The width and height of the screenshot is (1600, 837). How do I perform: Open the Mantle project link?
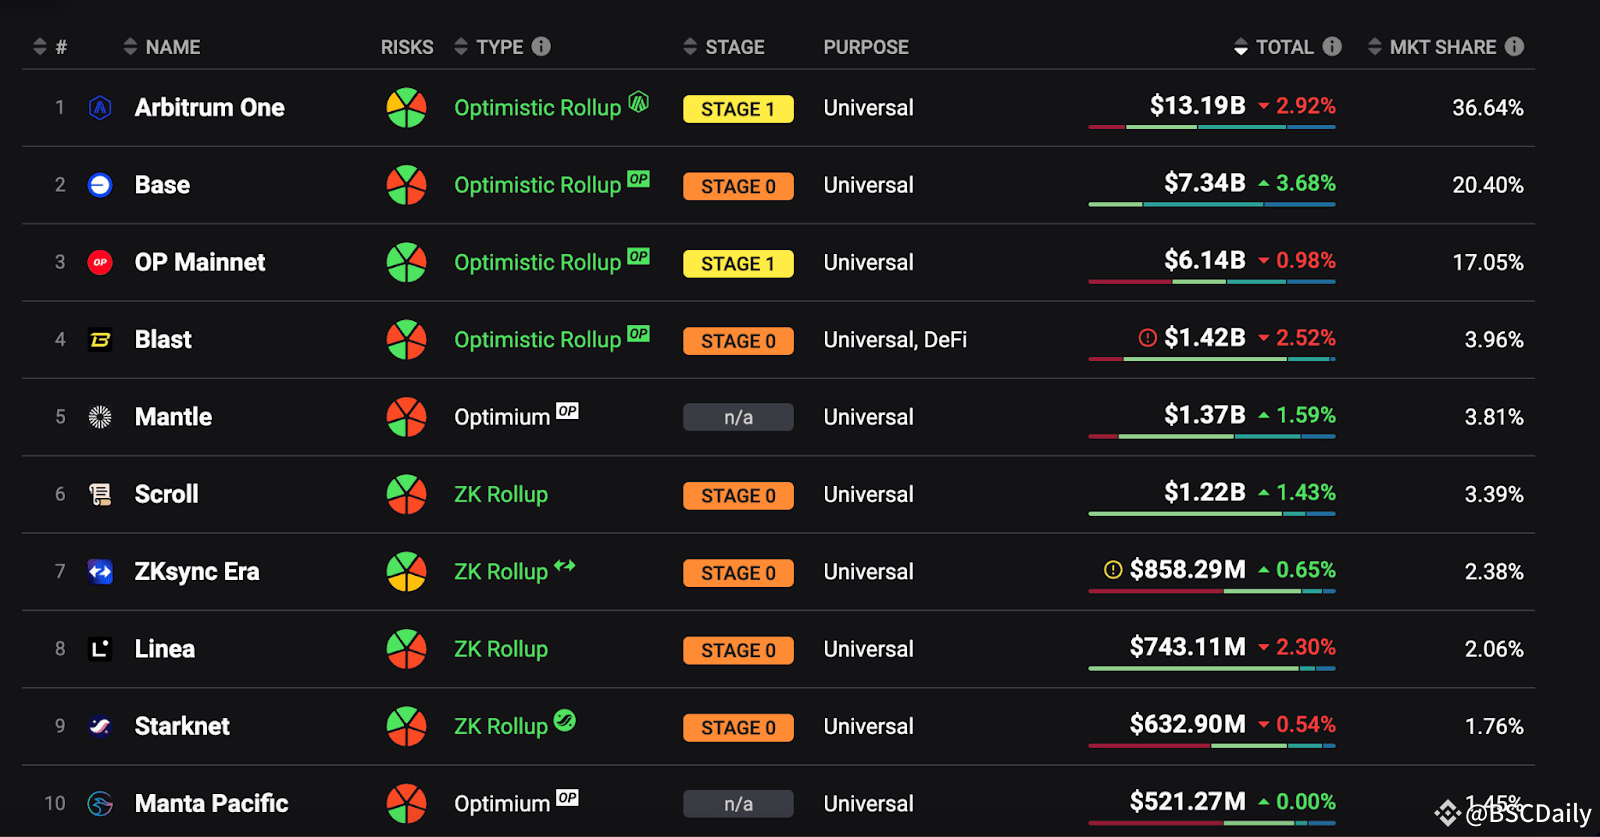click(173, 417)
